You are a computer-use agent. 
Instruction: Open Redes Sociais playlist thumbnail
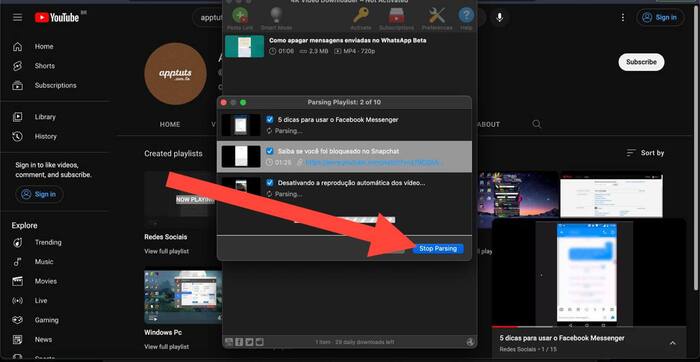pos(183,200)
